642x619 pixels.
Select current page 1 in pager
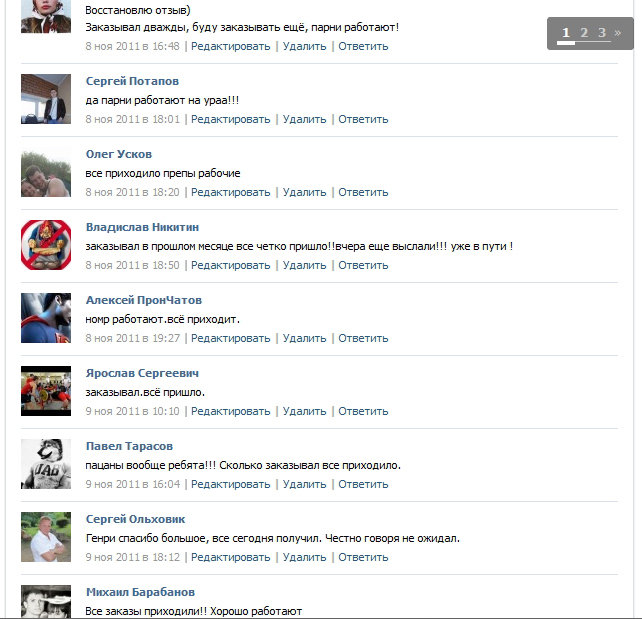tap(566, 32)
